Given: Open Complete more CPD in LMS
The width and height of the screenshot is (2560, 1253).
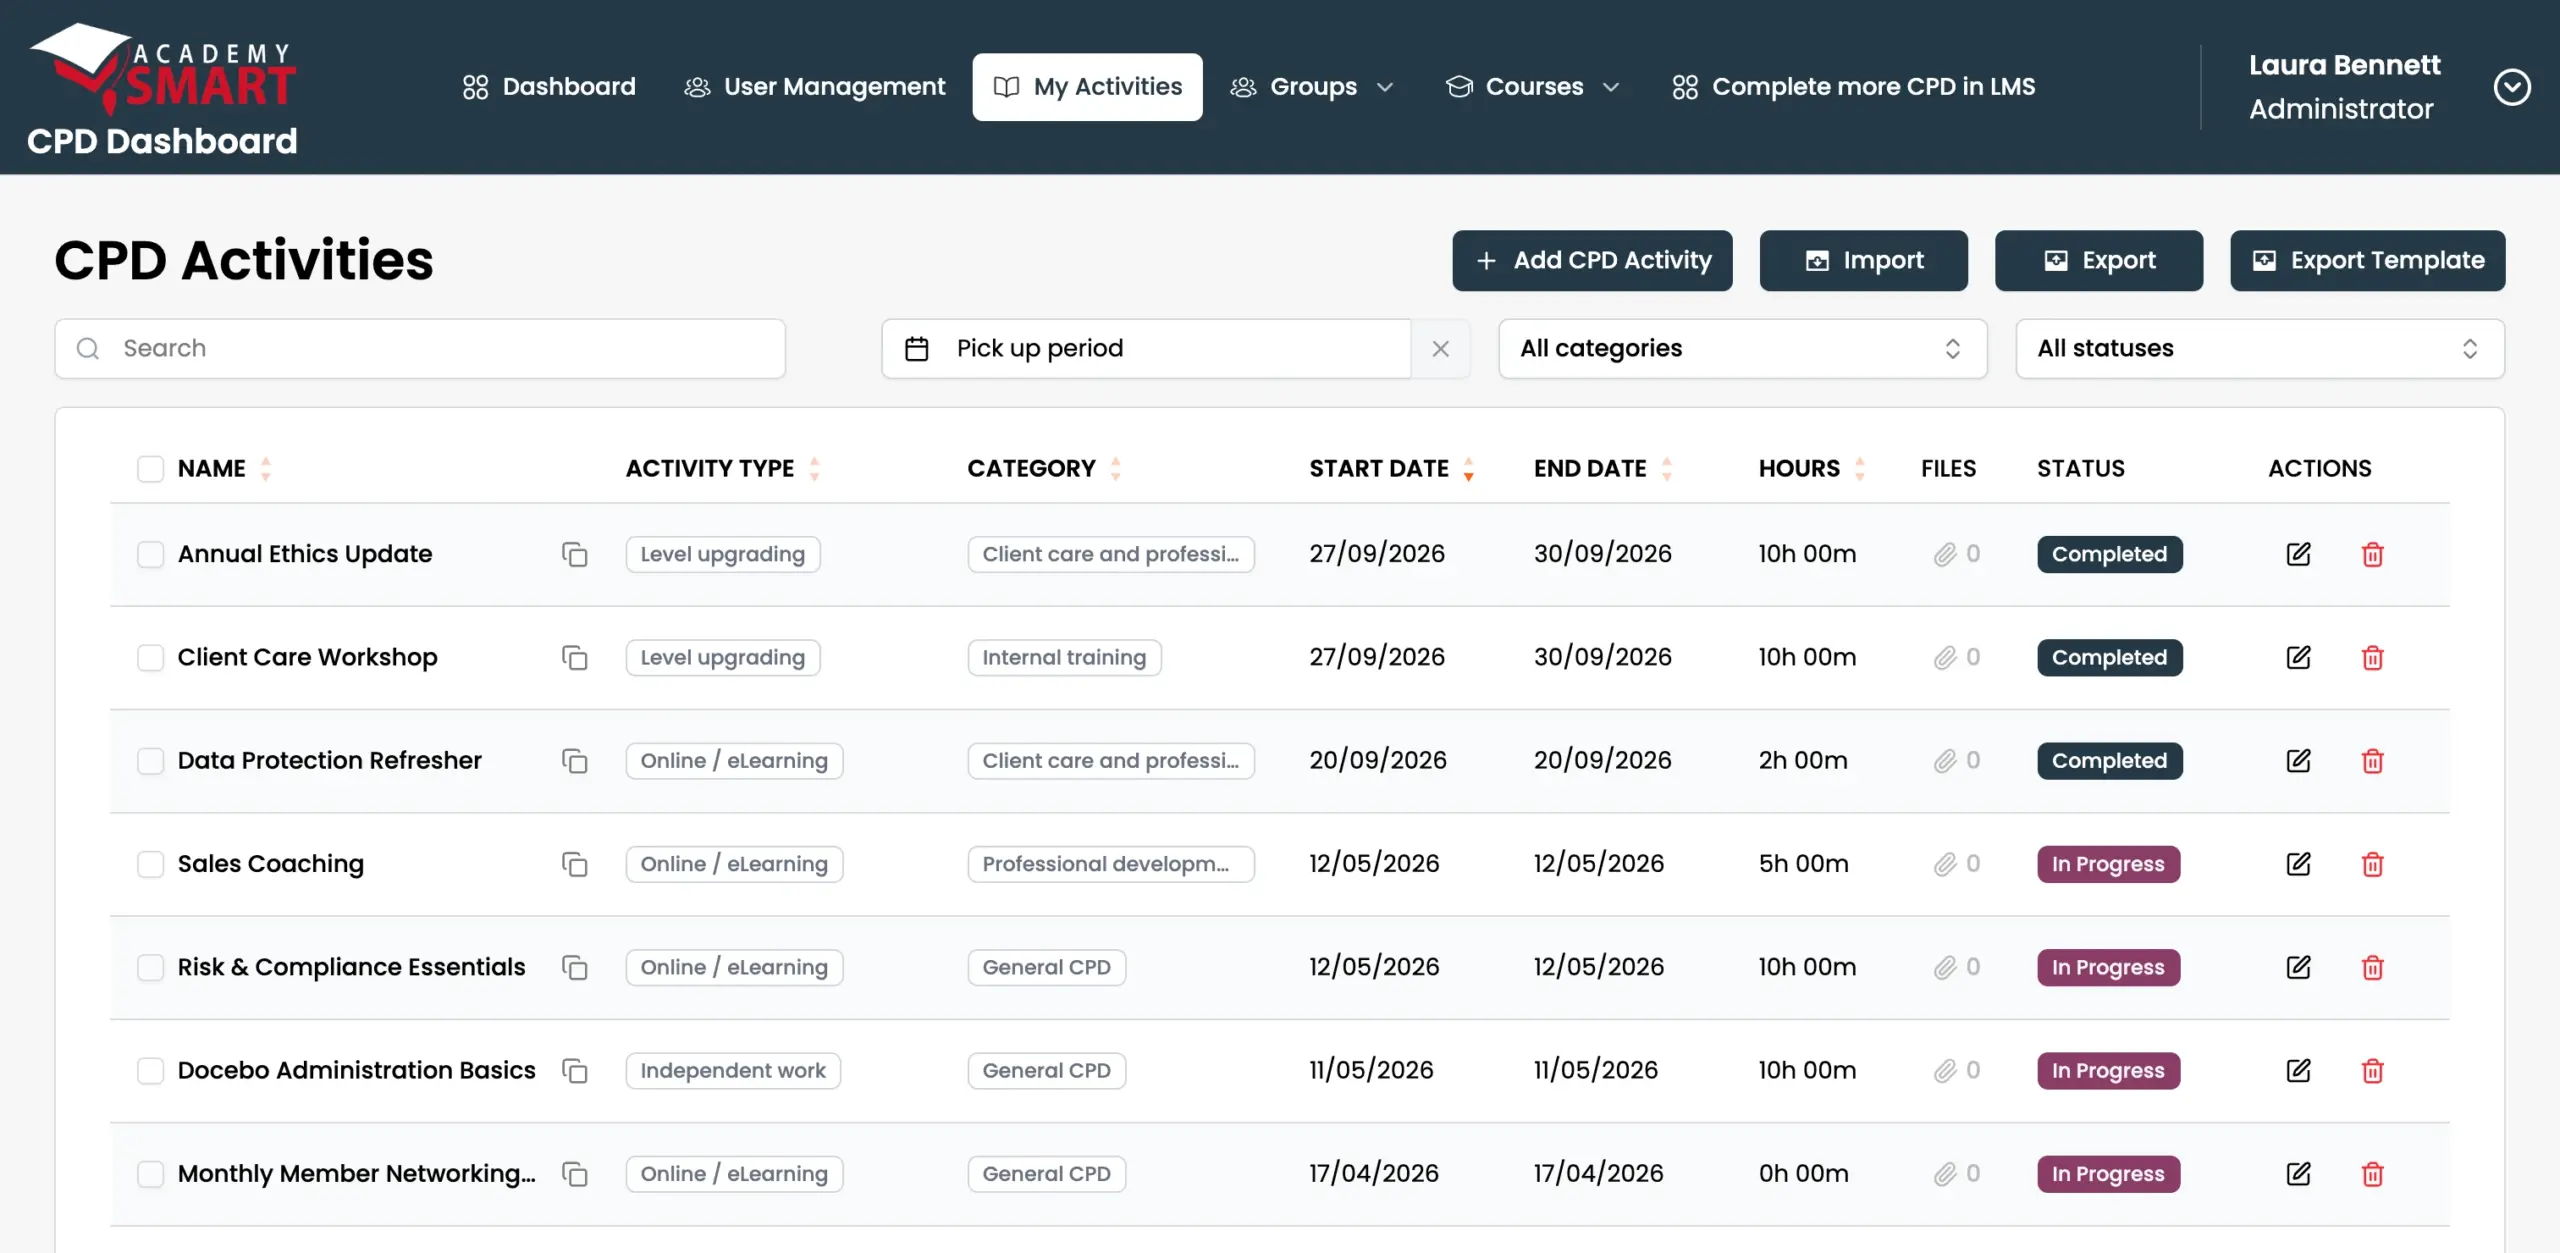Looking at the screenshot, I should point(1853,87).
